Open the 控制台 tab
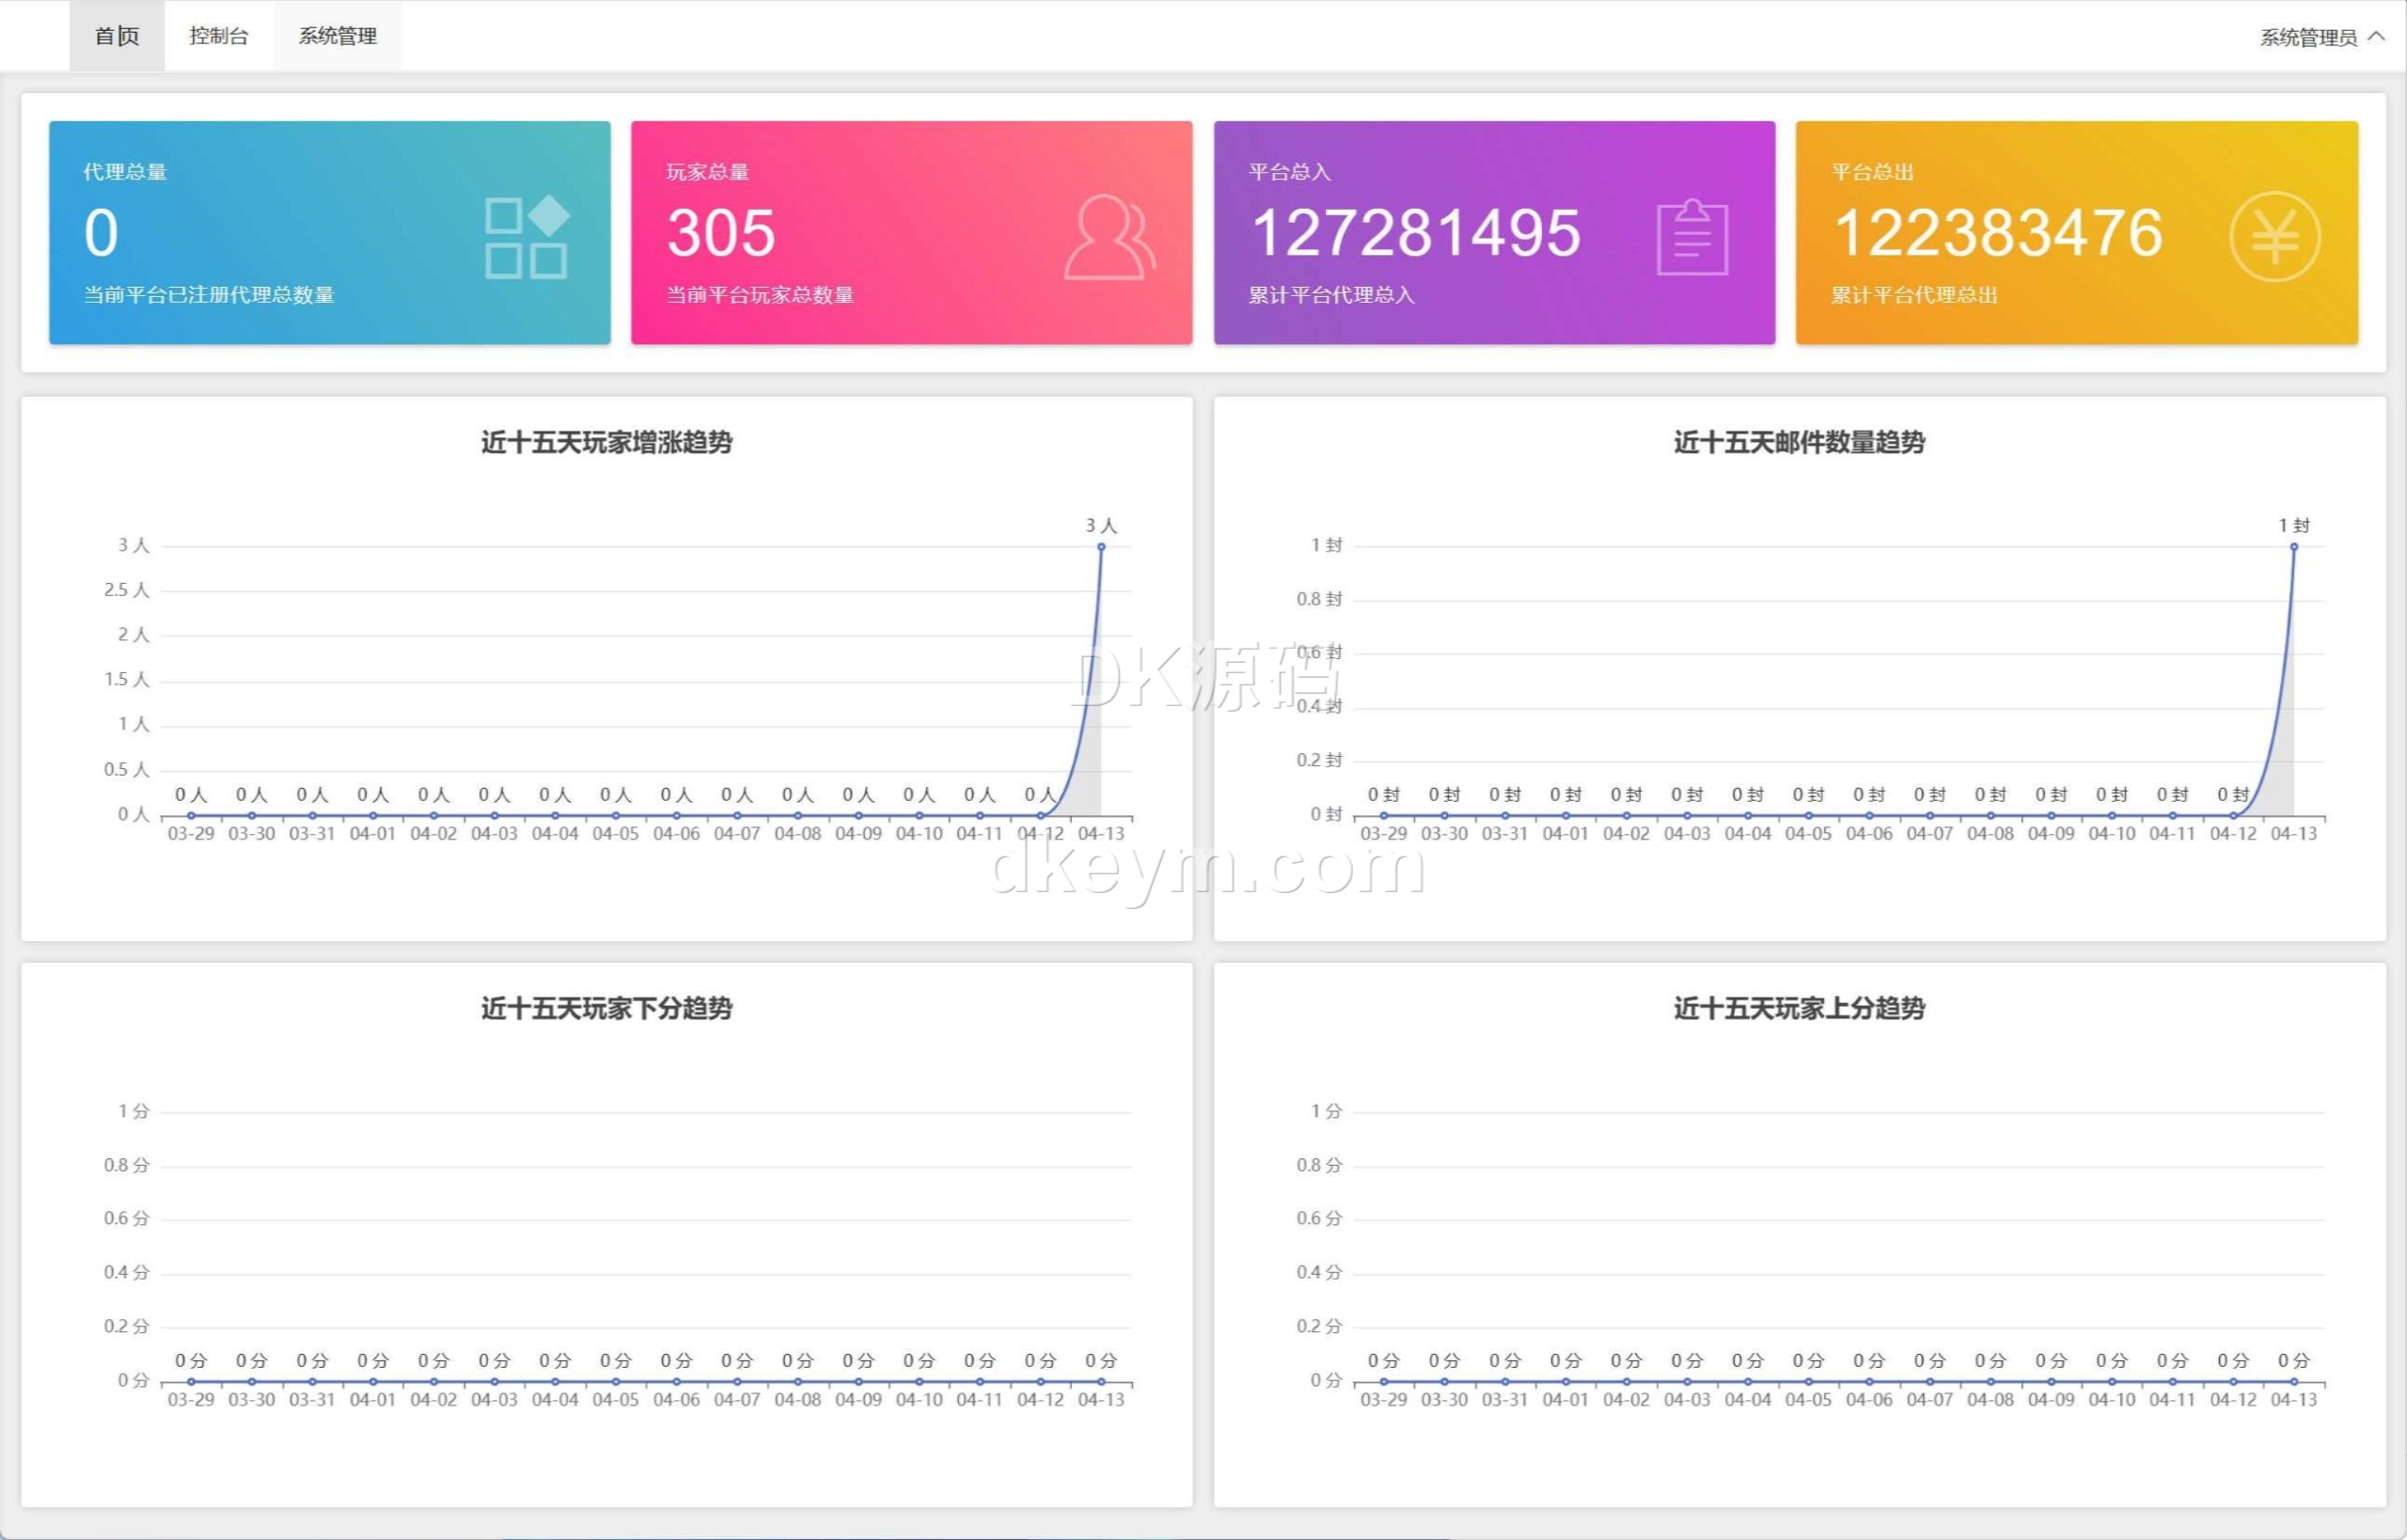Viewport: 2407px width, 1540px height. tap(218, 36)
